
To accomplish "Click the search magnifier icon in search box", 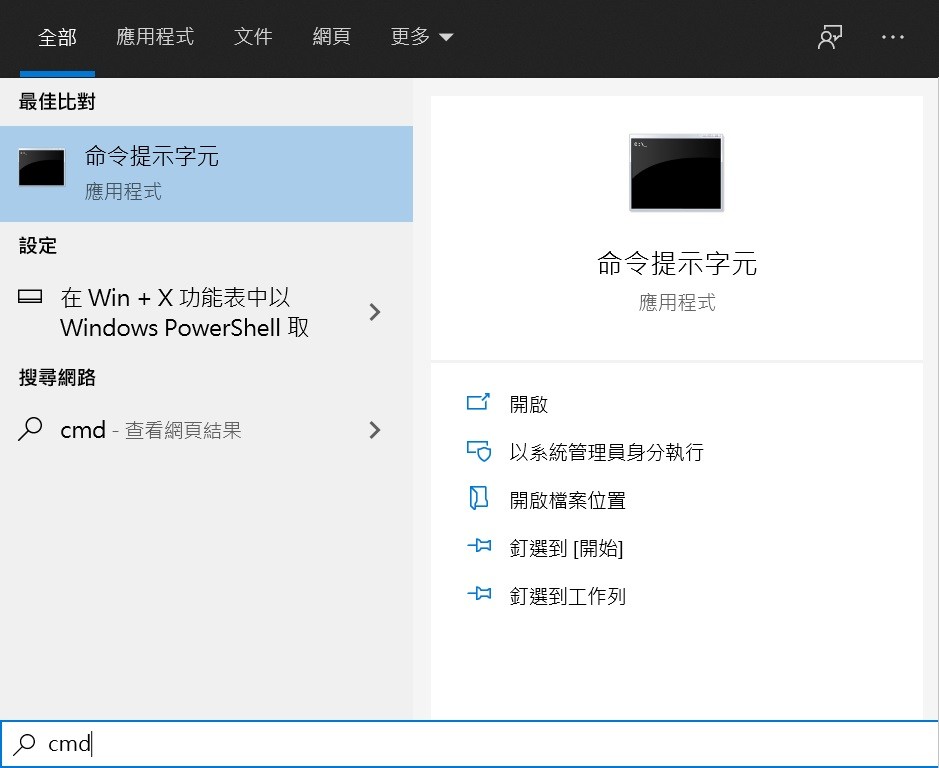I will [x=25, y=744].
